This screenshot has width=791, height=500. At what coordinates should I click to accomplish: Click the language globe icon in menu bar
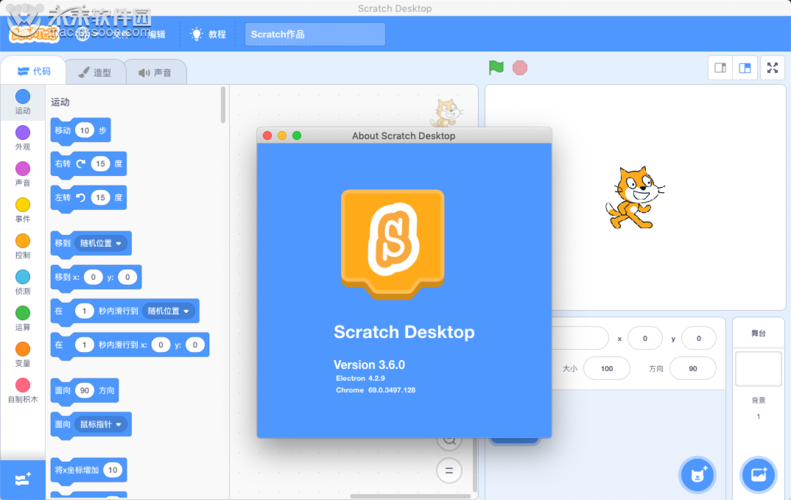[x=82, y=34]
